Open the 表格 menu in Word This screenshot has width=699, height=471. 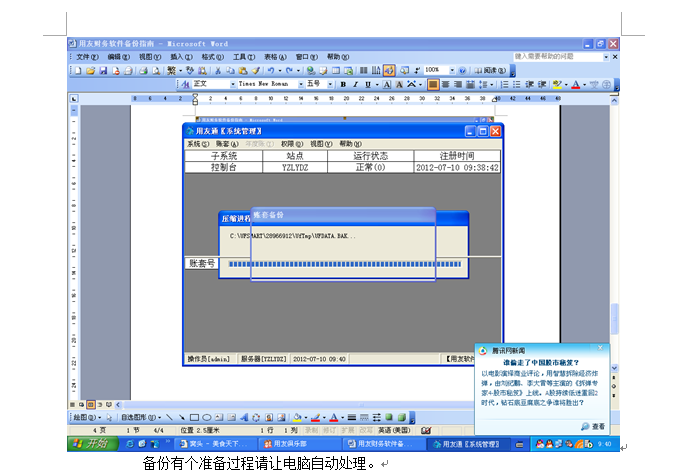[275, 57]
